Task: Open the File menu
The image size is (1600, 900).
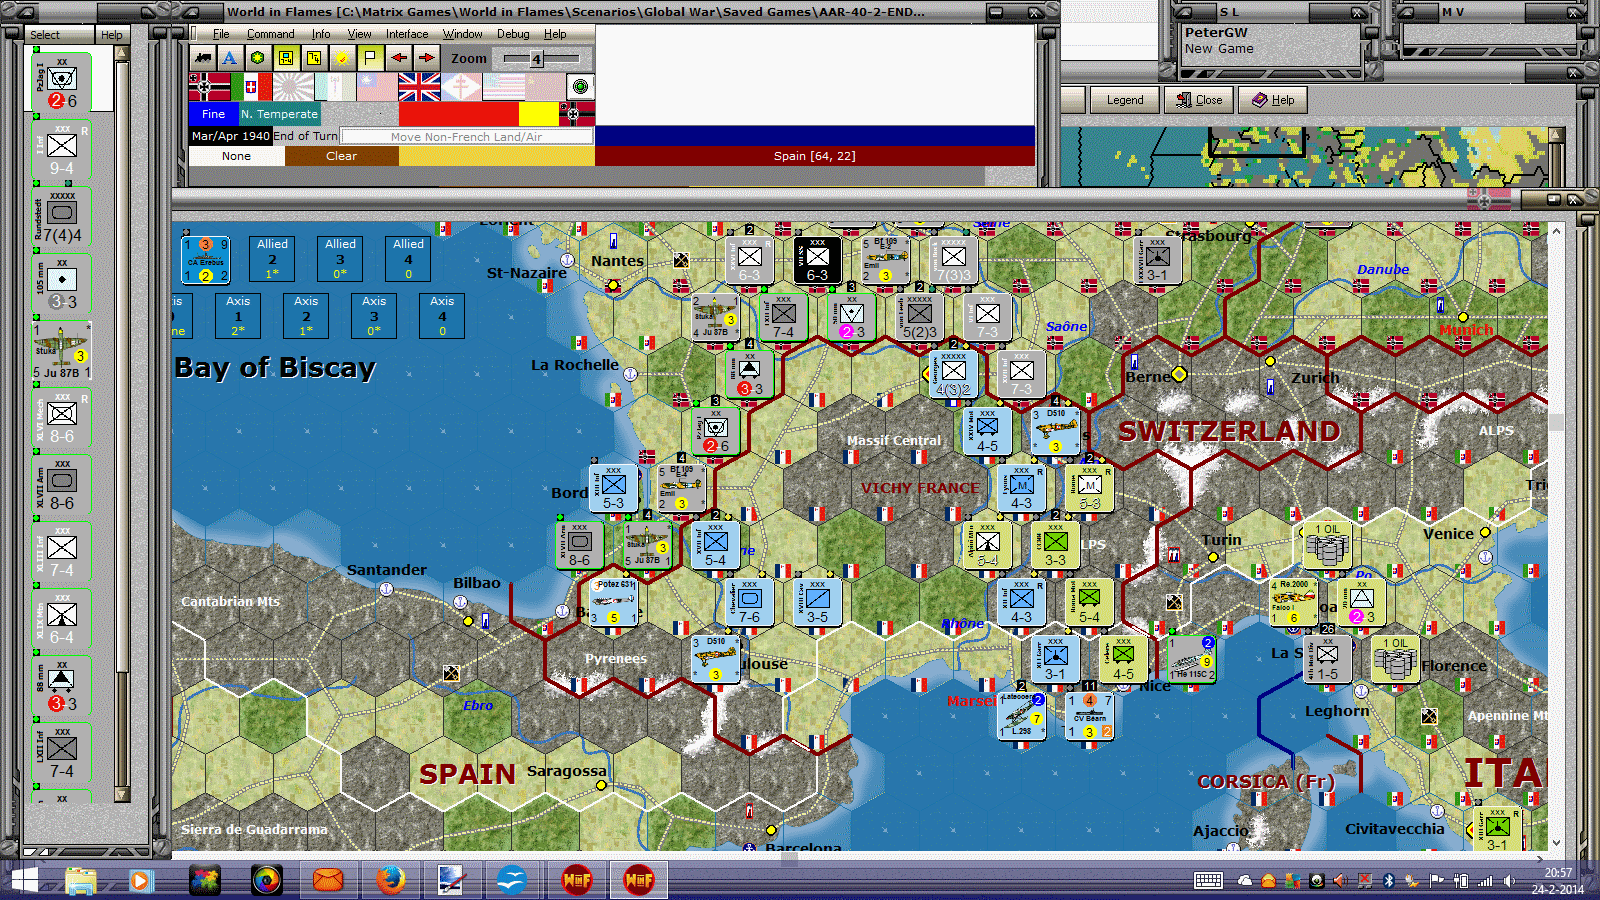Action: [221, 34]
